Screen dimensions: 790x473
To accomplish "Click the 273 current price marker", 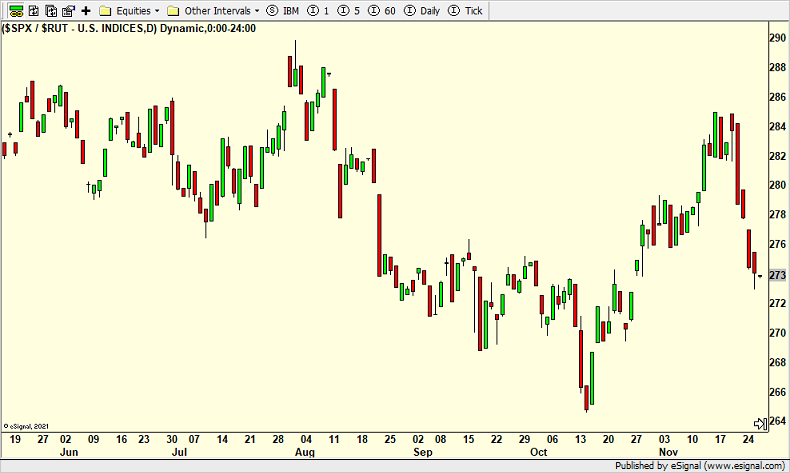I will pos(776,275).
